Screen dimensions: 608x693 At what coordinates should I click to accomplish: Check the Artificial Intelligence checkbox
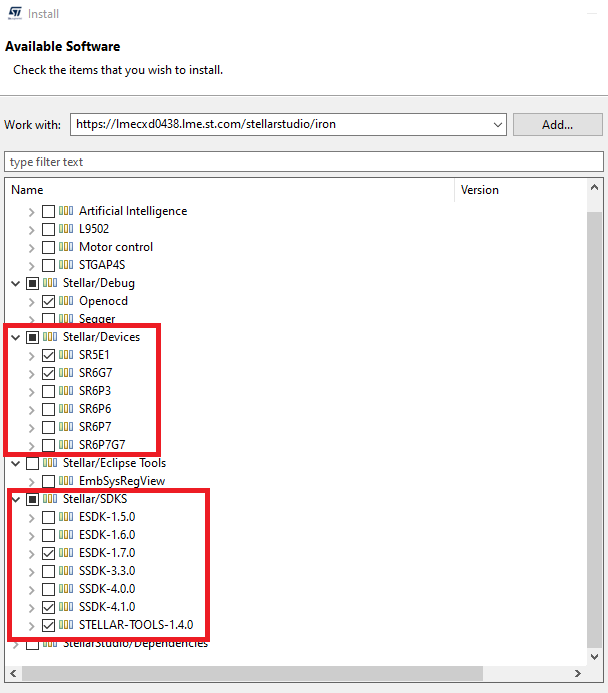(48, 211)
